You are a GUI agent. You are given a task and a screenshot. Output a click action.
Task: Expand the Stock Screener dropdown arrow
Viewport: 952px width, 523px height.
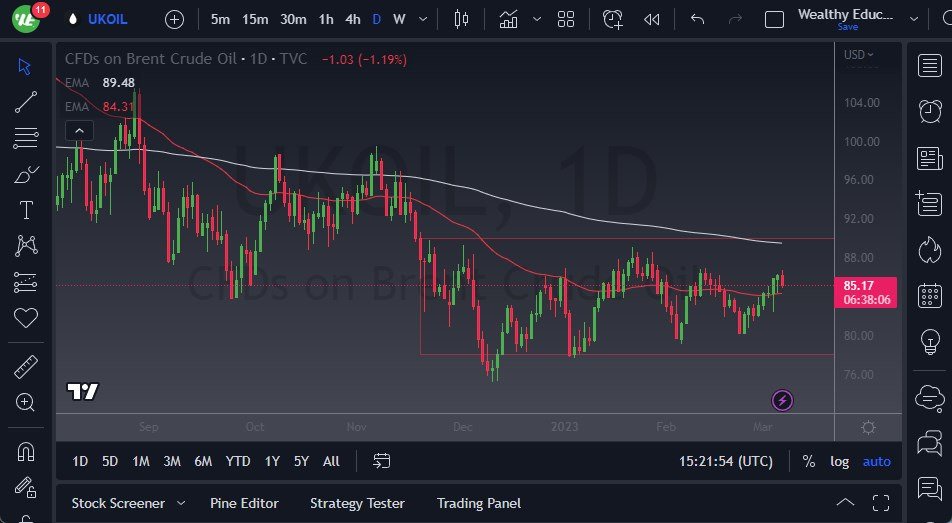[181, 503]
